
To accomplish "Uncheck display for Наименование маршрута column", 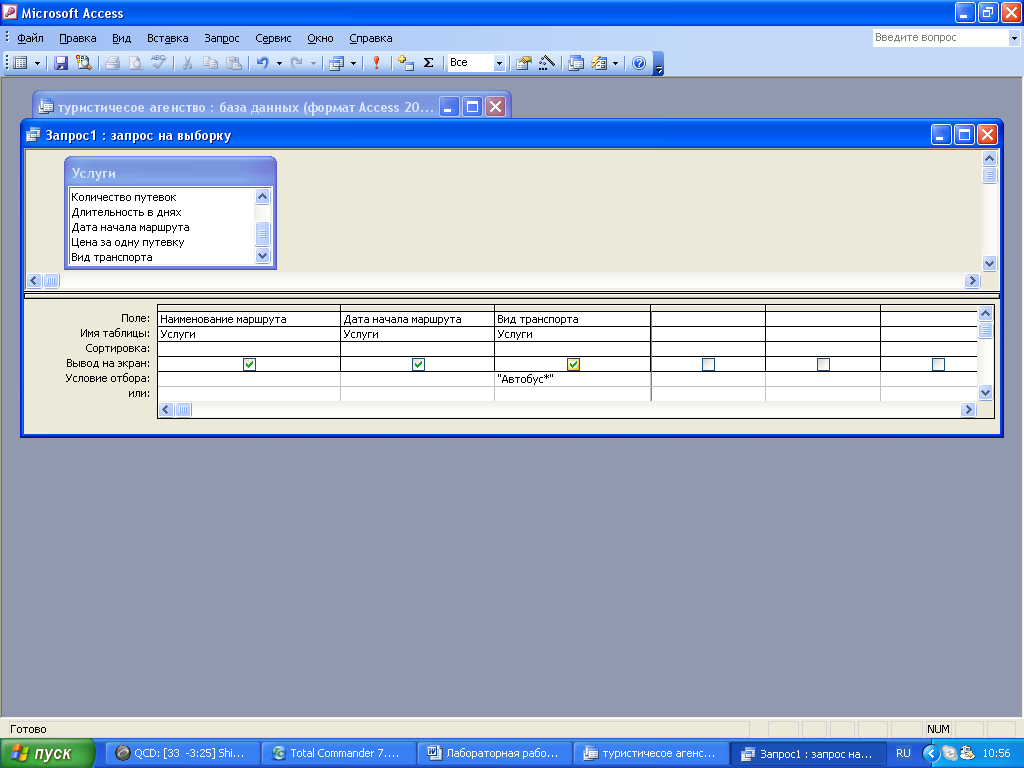I will (x=249, y=364).
